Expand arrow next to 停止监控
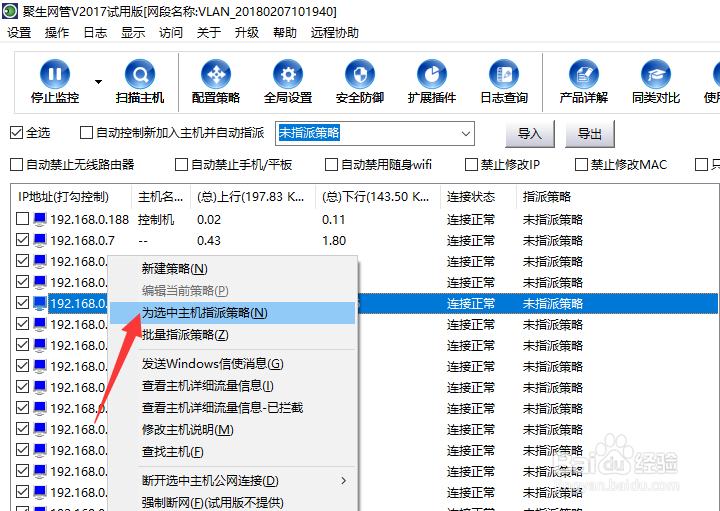The height and width of the screenshot is (511, 720). pos(98,82)
